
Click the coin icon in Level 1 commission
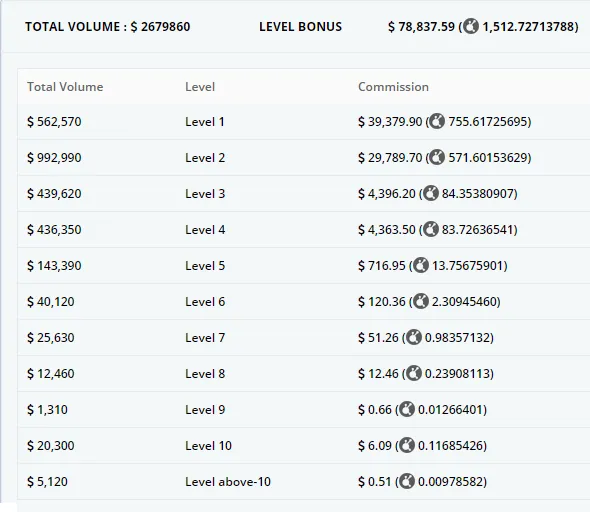(437, 122)
